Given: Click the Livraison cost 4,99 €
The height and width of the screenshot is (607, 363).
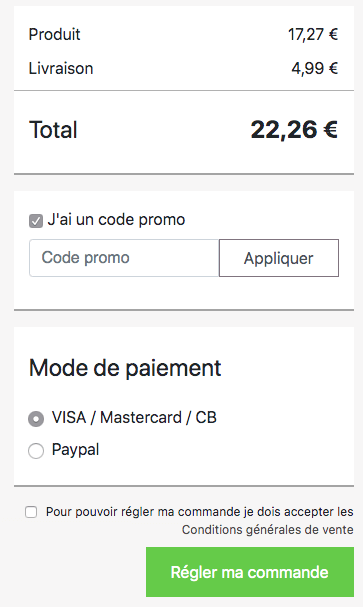Looking at the screenshot, I should click(315, 69).
